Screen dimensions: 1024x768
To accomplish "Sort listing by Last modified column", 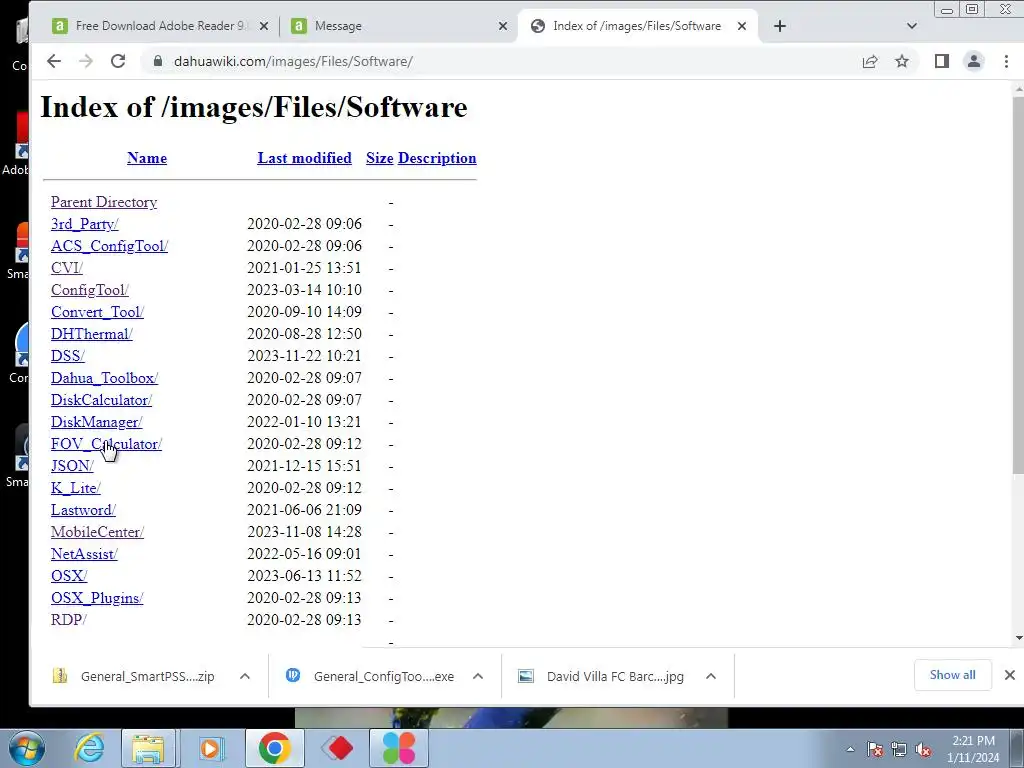I will [304, 158].
